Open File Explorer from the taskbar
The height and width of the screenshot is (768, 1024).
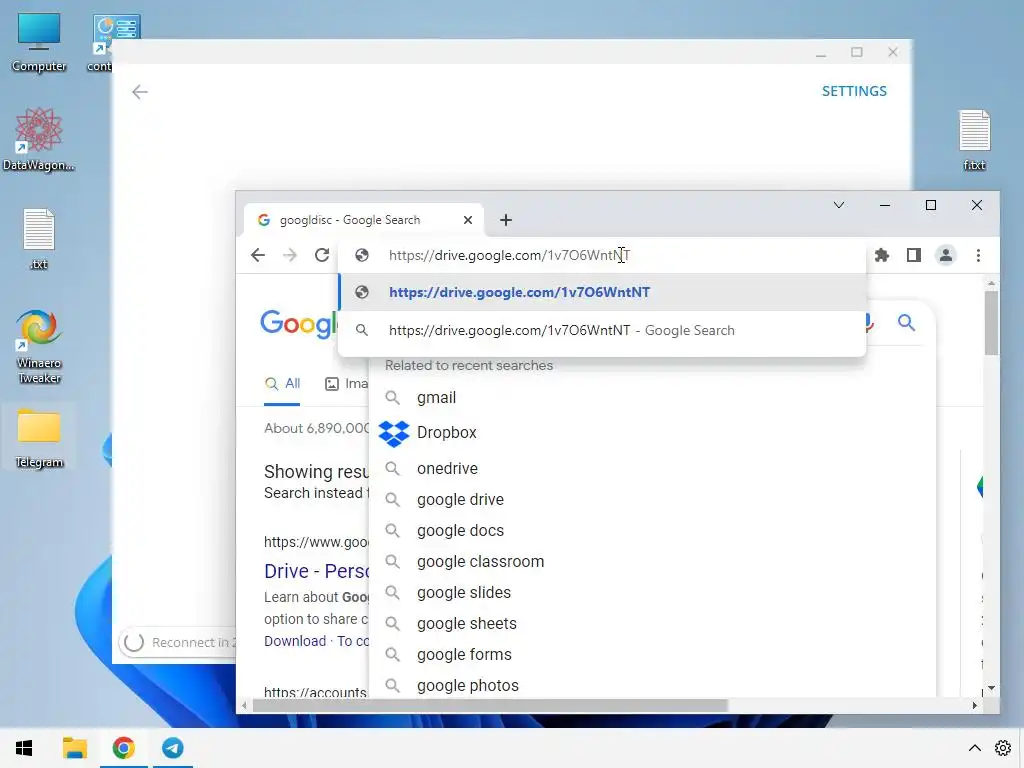[x=74, y=748]
